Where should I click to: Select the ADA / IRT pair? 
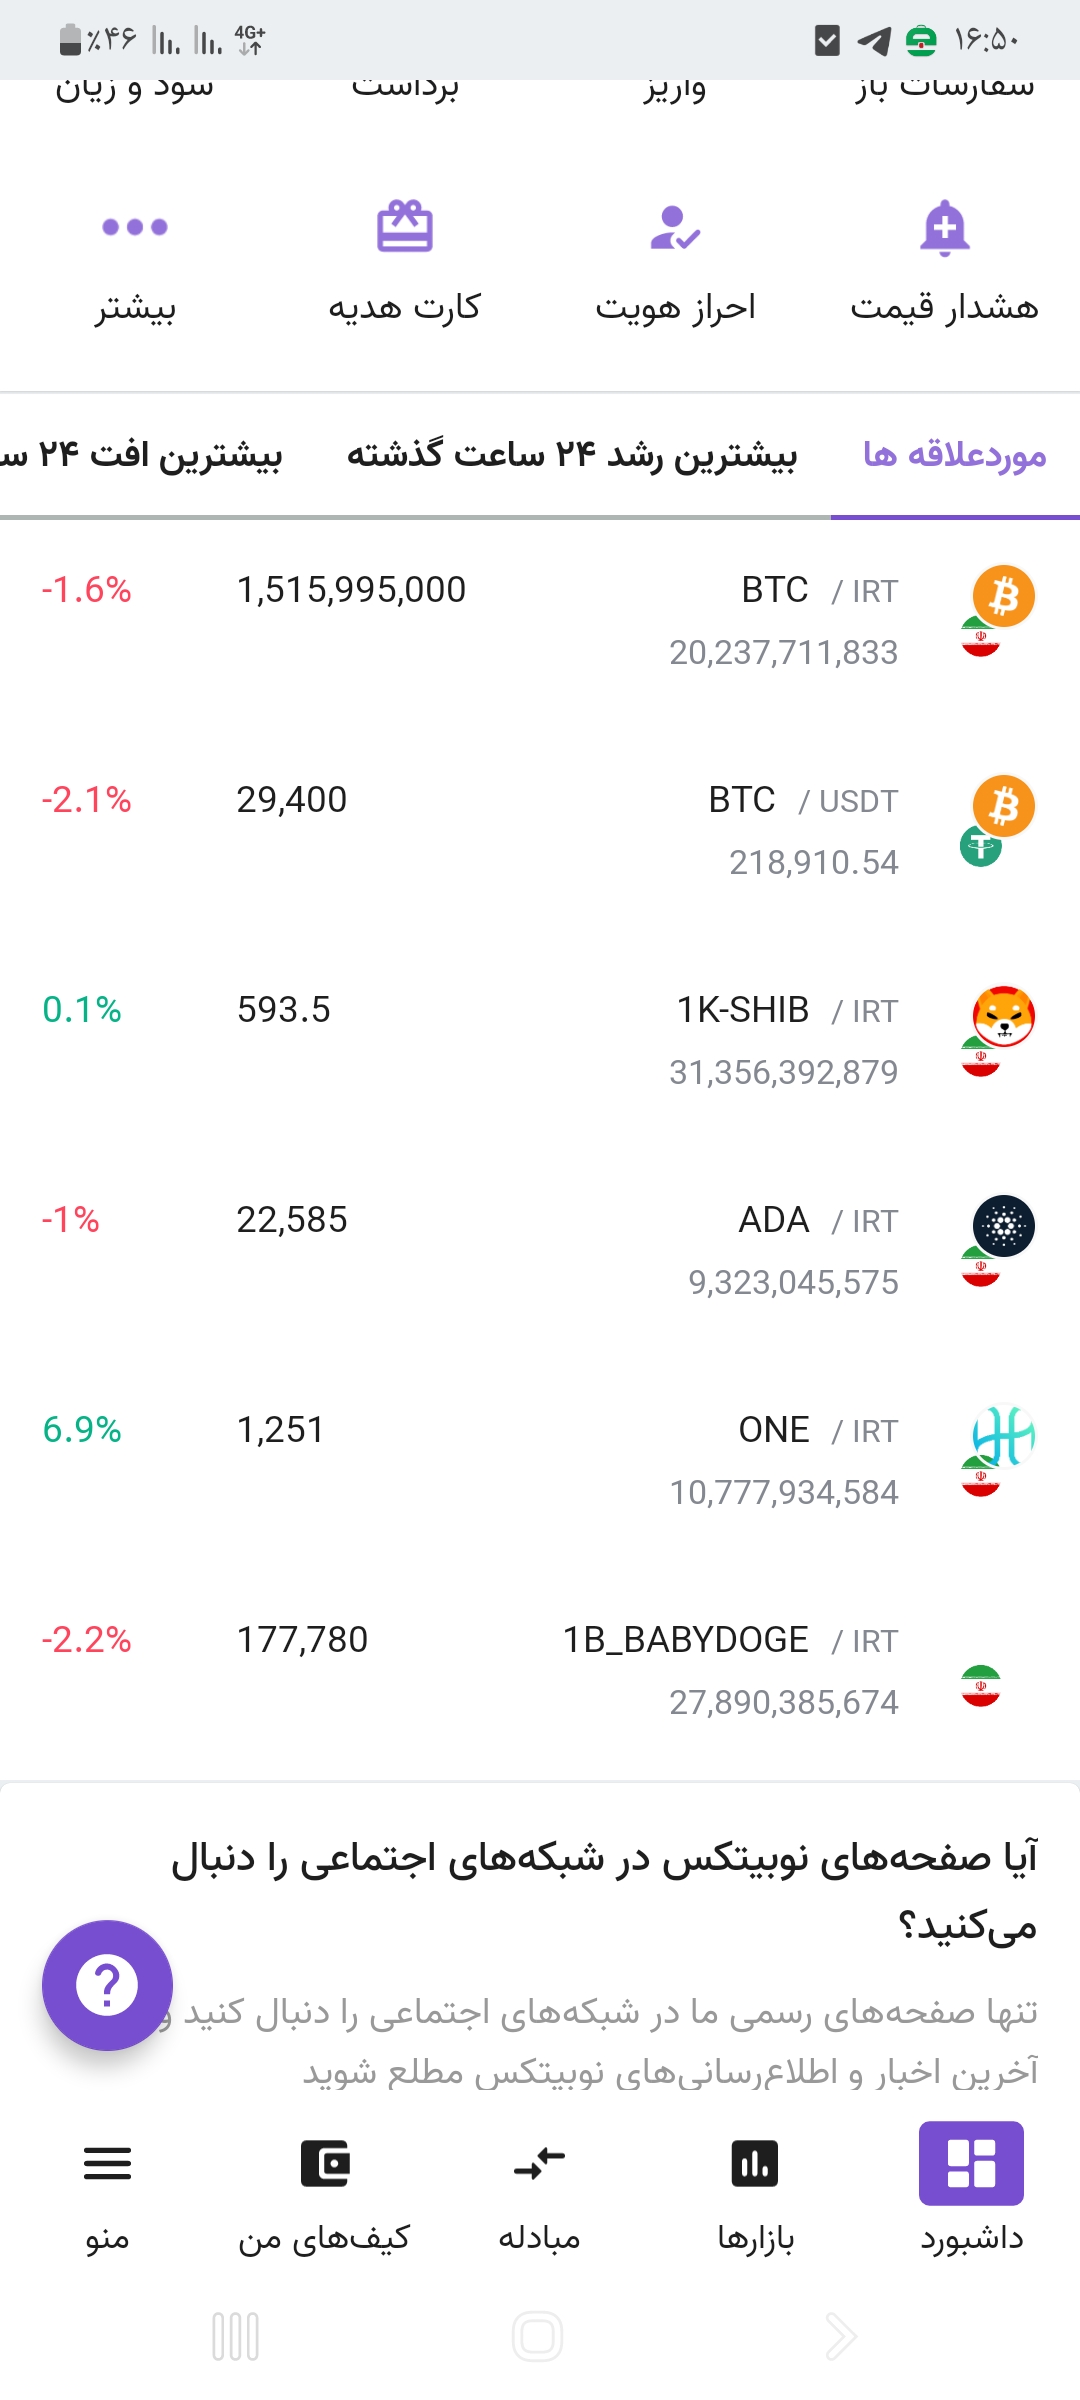click(x=540, y=1250)
